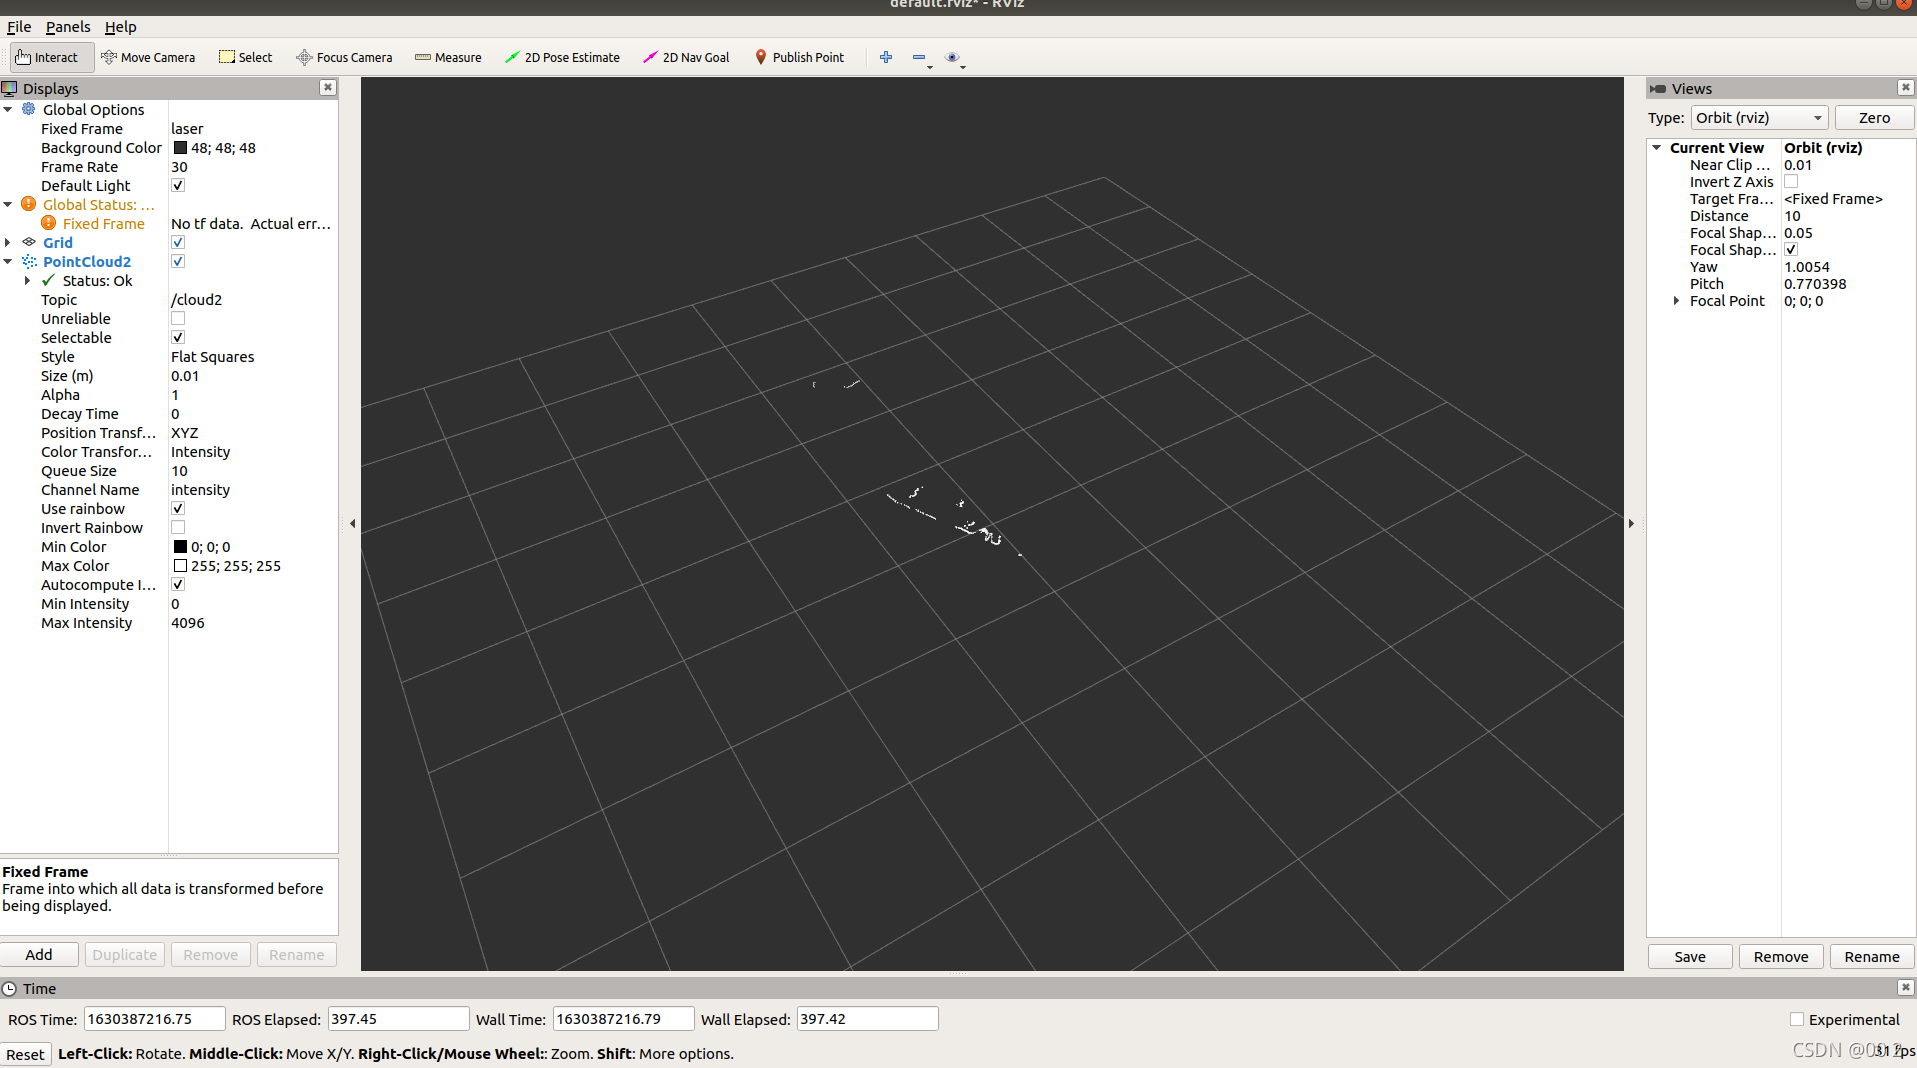Screen dimensions: 1917x1068
Task: Collapse the PointCloud2 display tree
Action: [8, 261]
